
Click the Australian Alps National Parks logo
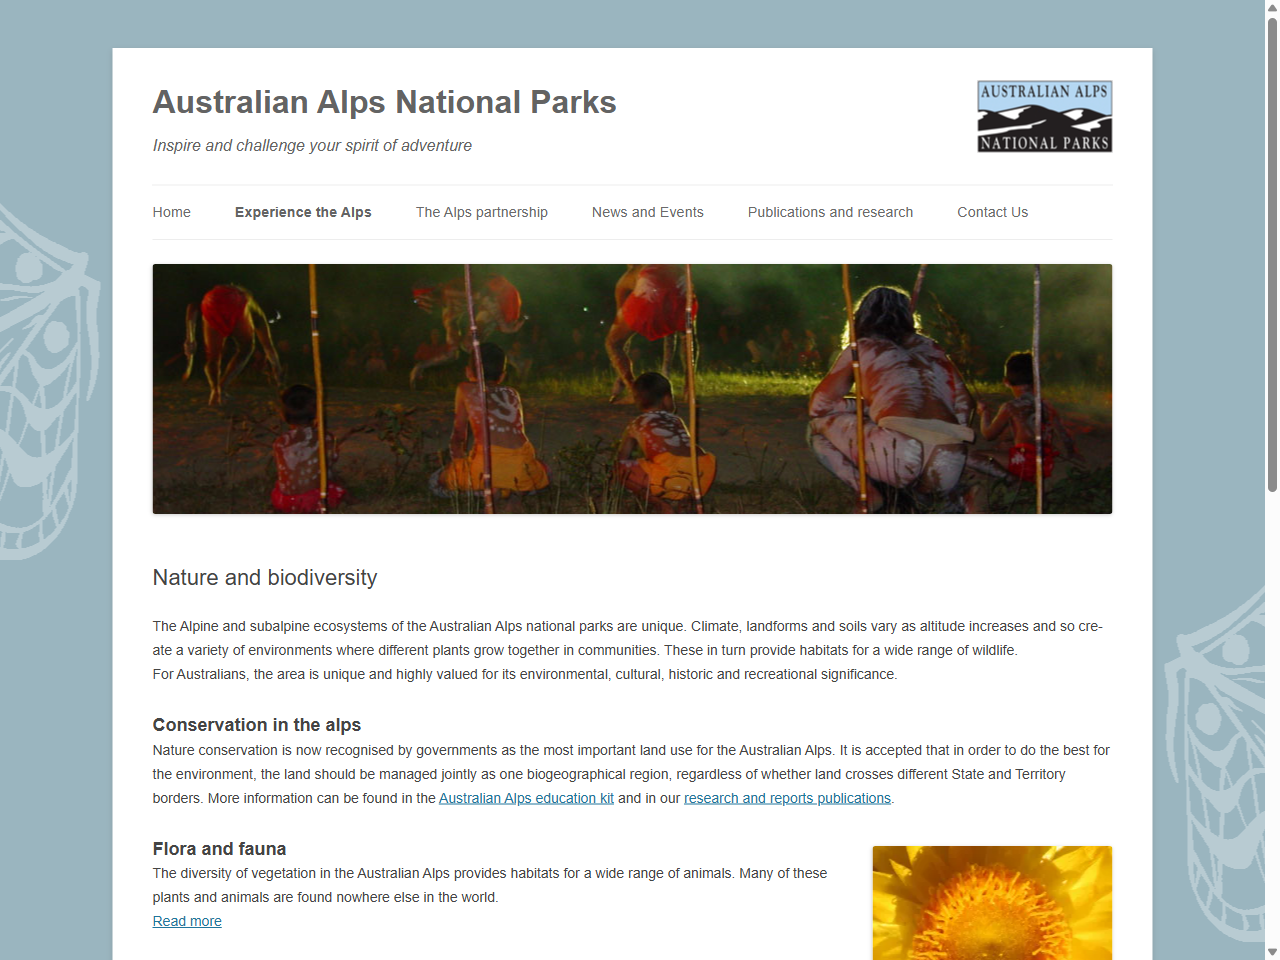(x=1043, y=115)
